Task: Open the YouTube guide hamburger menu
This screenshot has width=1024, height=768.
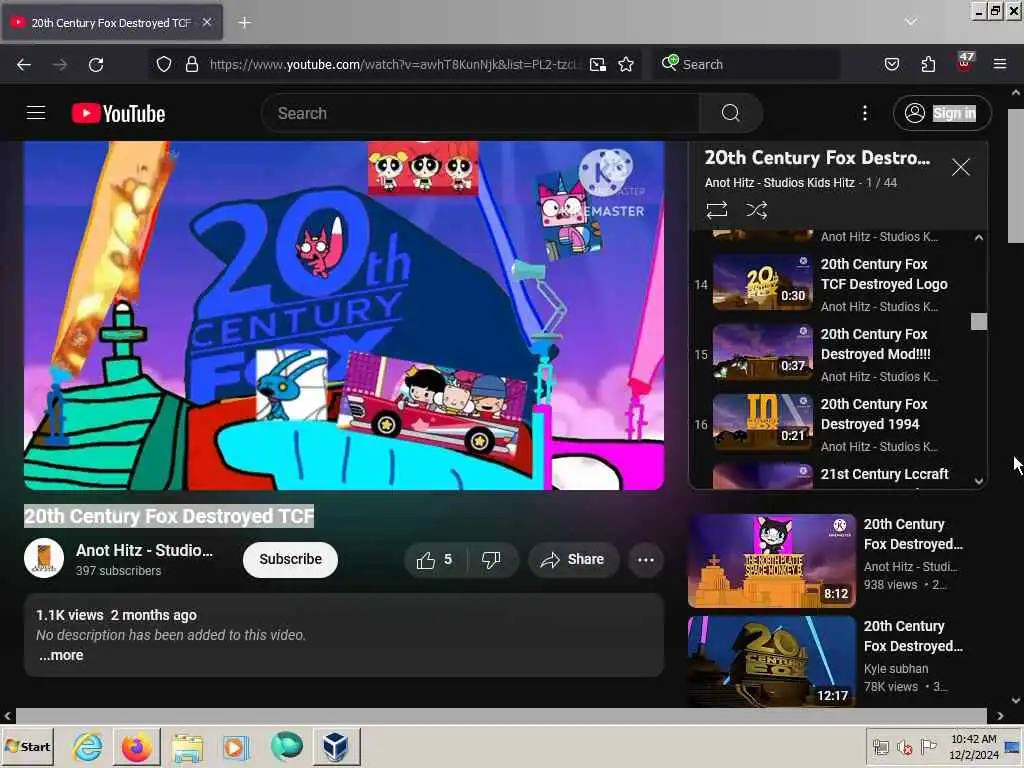Action: click(36, 113)
